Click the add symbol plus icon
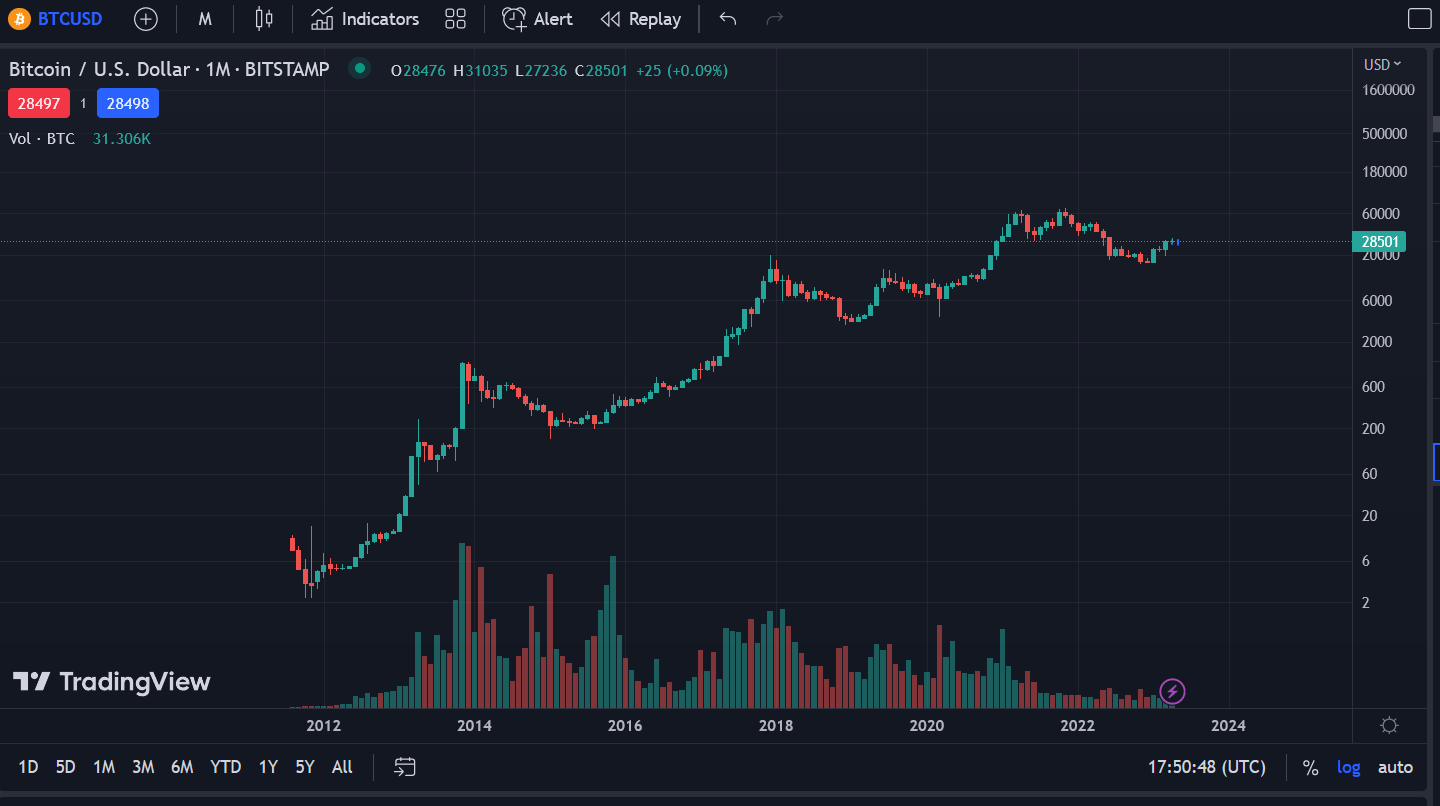1440x806 pixels. [146, 19]
